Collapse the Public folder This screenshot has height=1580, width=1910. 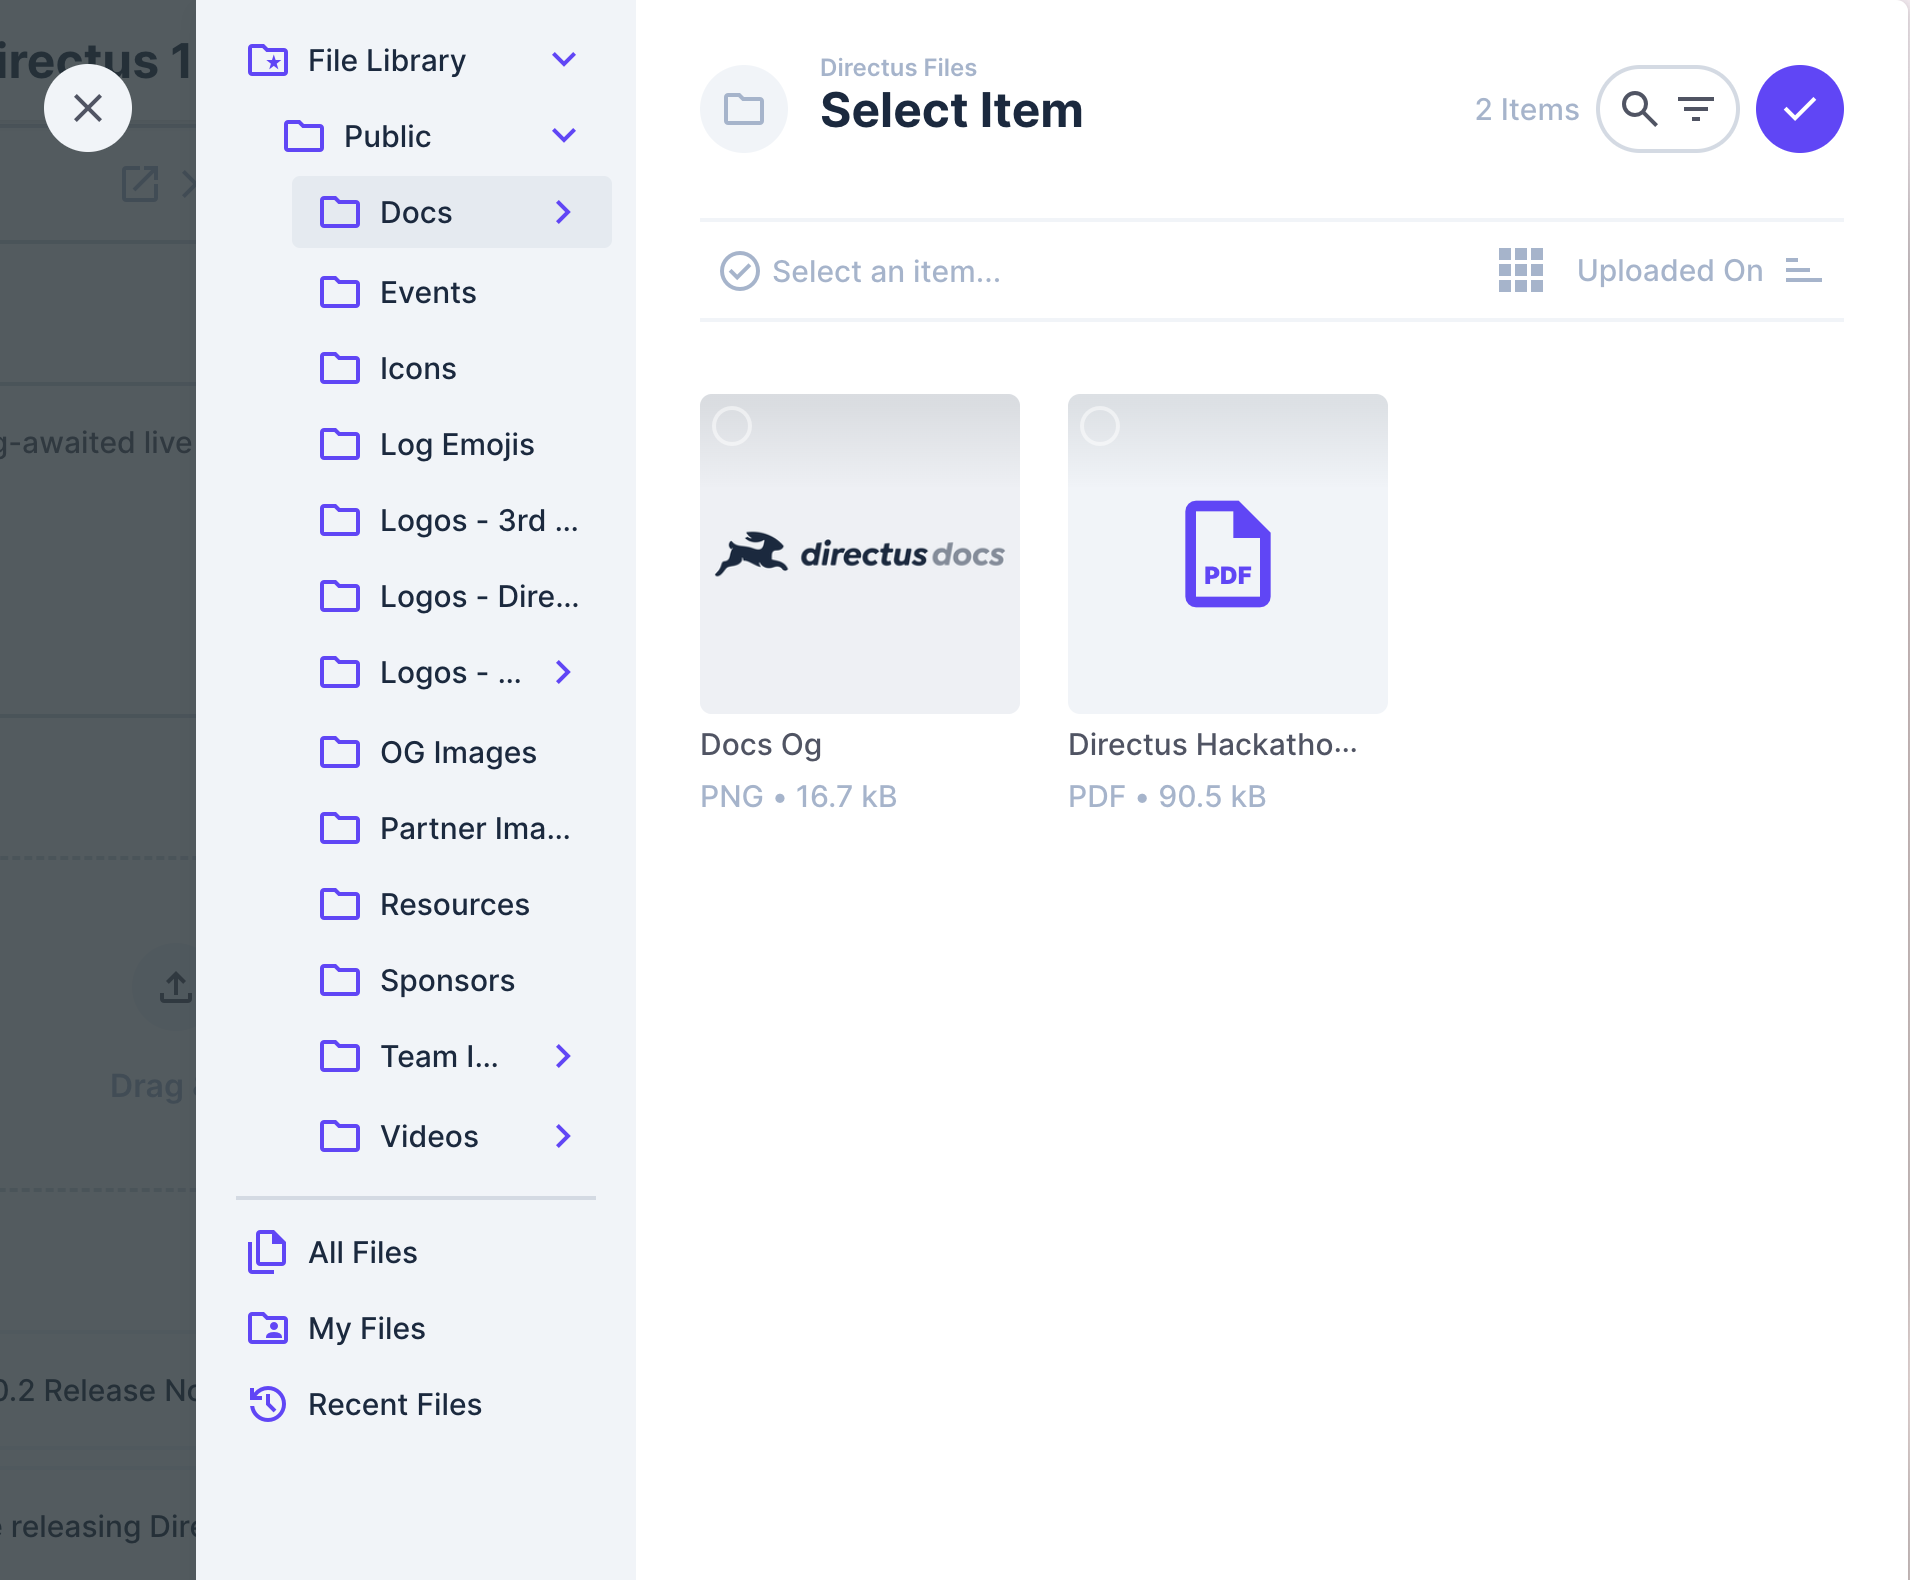coord(564,136)
